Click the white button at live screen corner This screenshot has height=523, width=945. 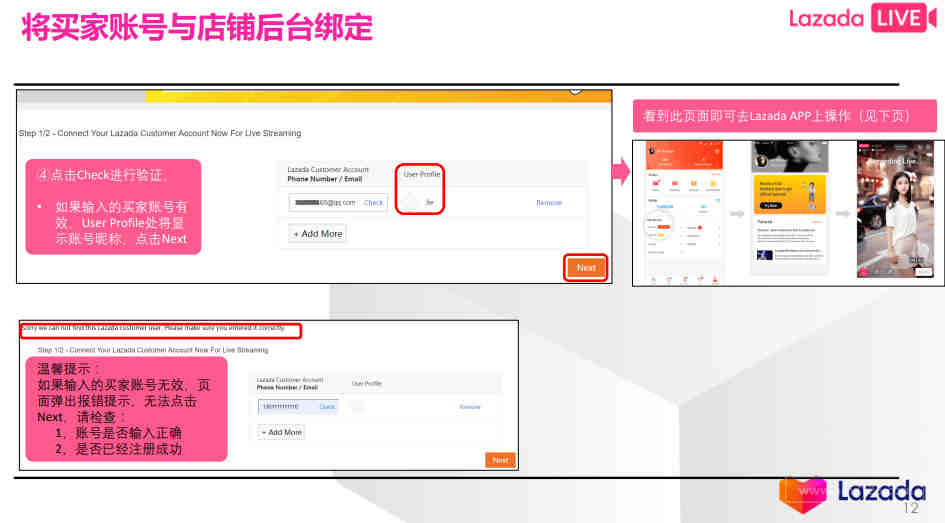click(923, 272)
